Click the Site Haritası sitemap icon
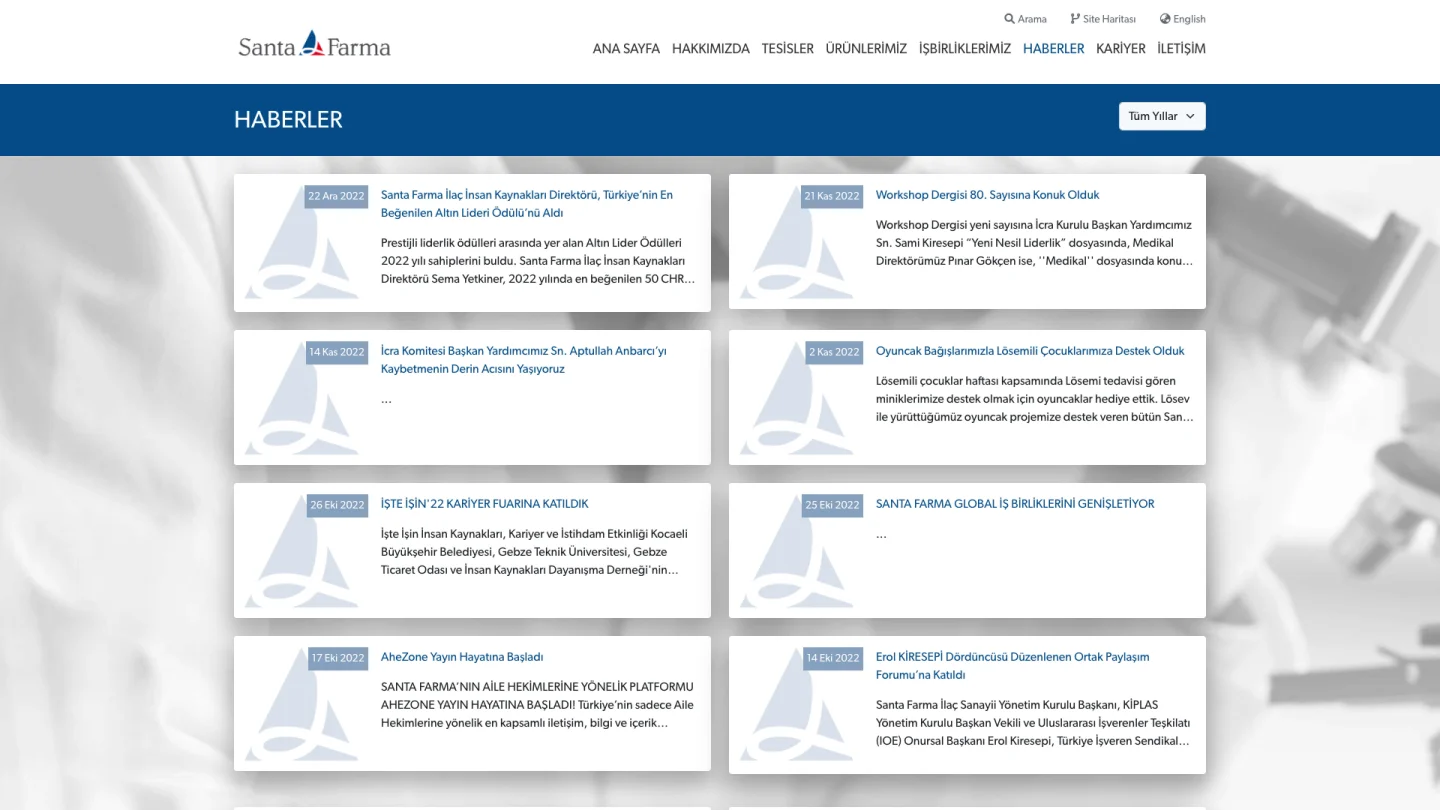 [x=1075, y=19]
